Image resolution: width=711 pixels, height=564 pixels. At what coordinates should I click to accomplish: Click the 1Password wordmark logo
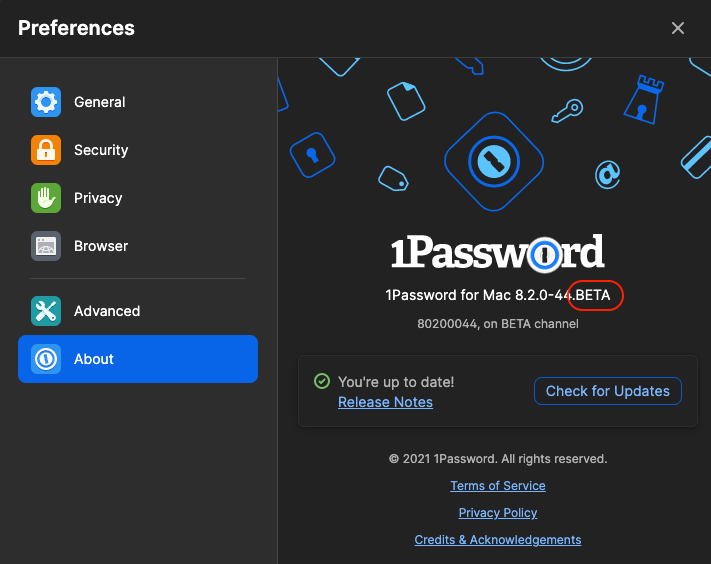pyautogui.click(x=497, y=253)
